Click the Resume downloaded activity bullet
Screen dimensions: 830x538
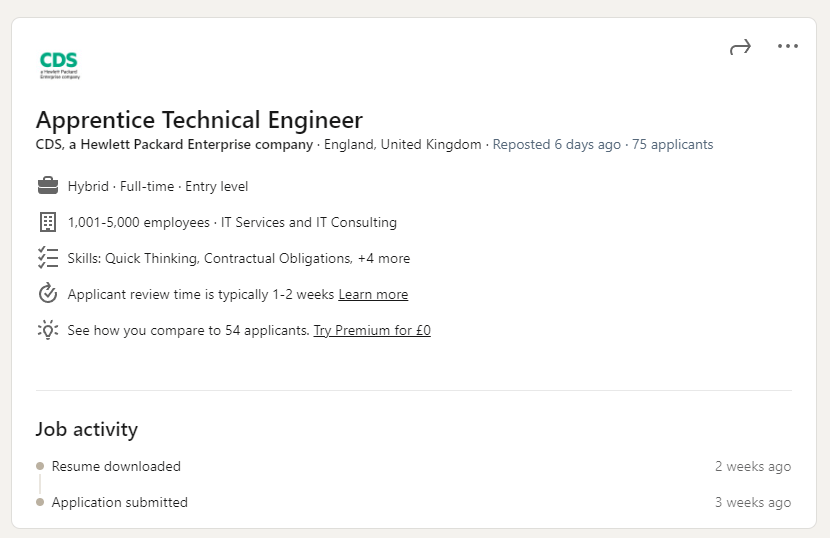[x=40, y=466]
